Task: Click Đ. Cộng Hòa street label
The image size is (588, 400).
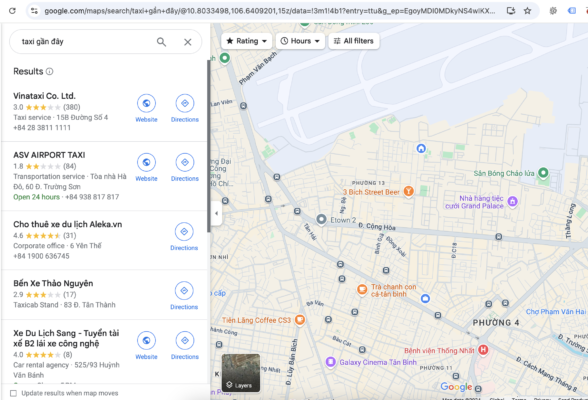Action: pos(376,226)
